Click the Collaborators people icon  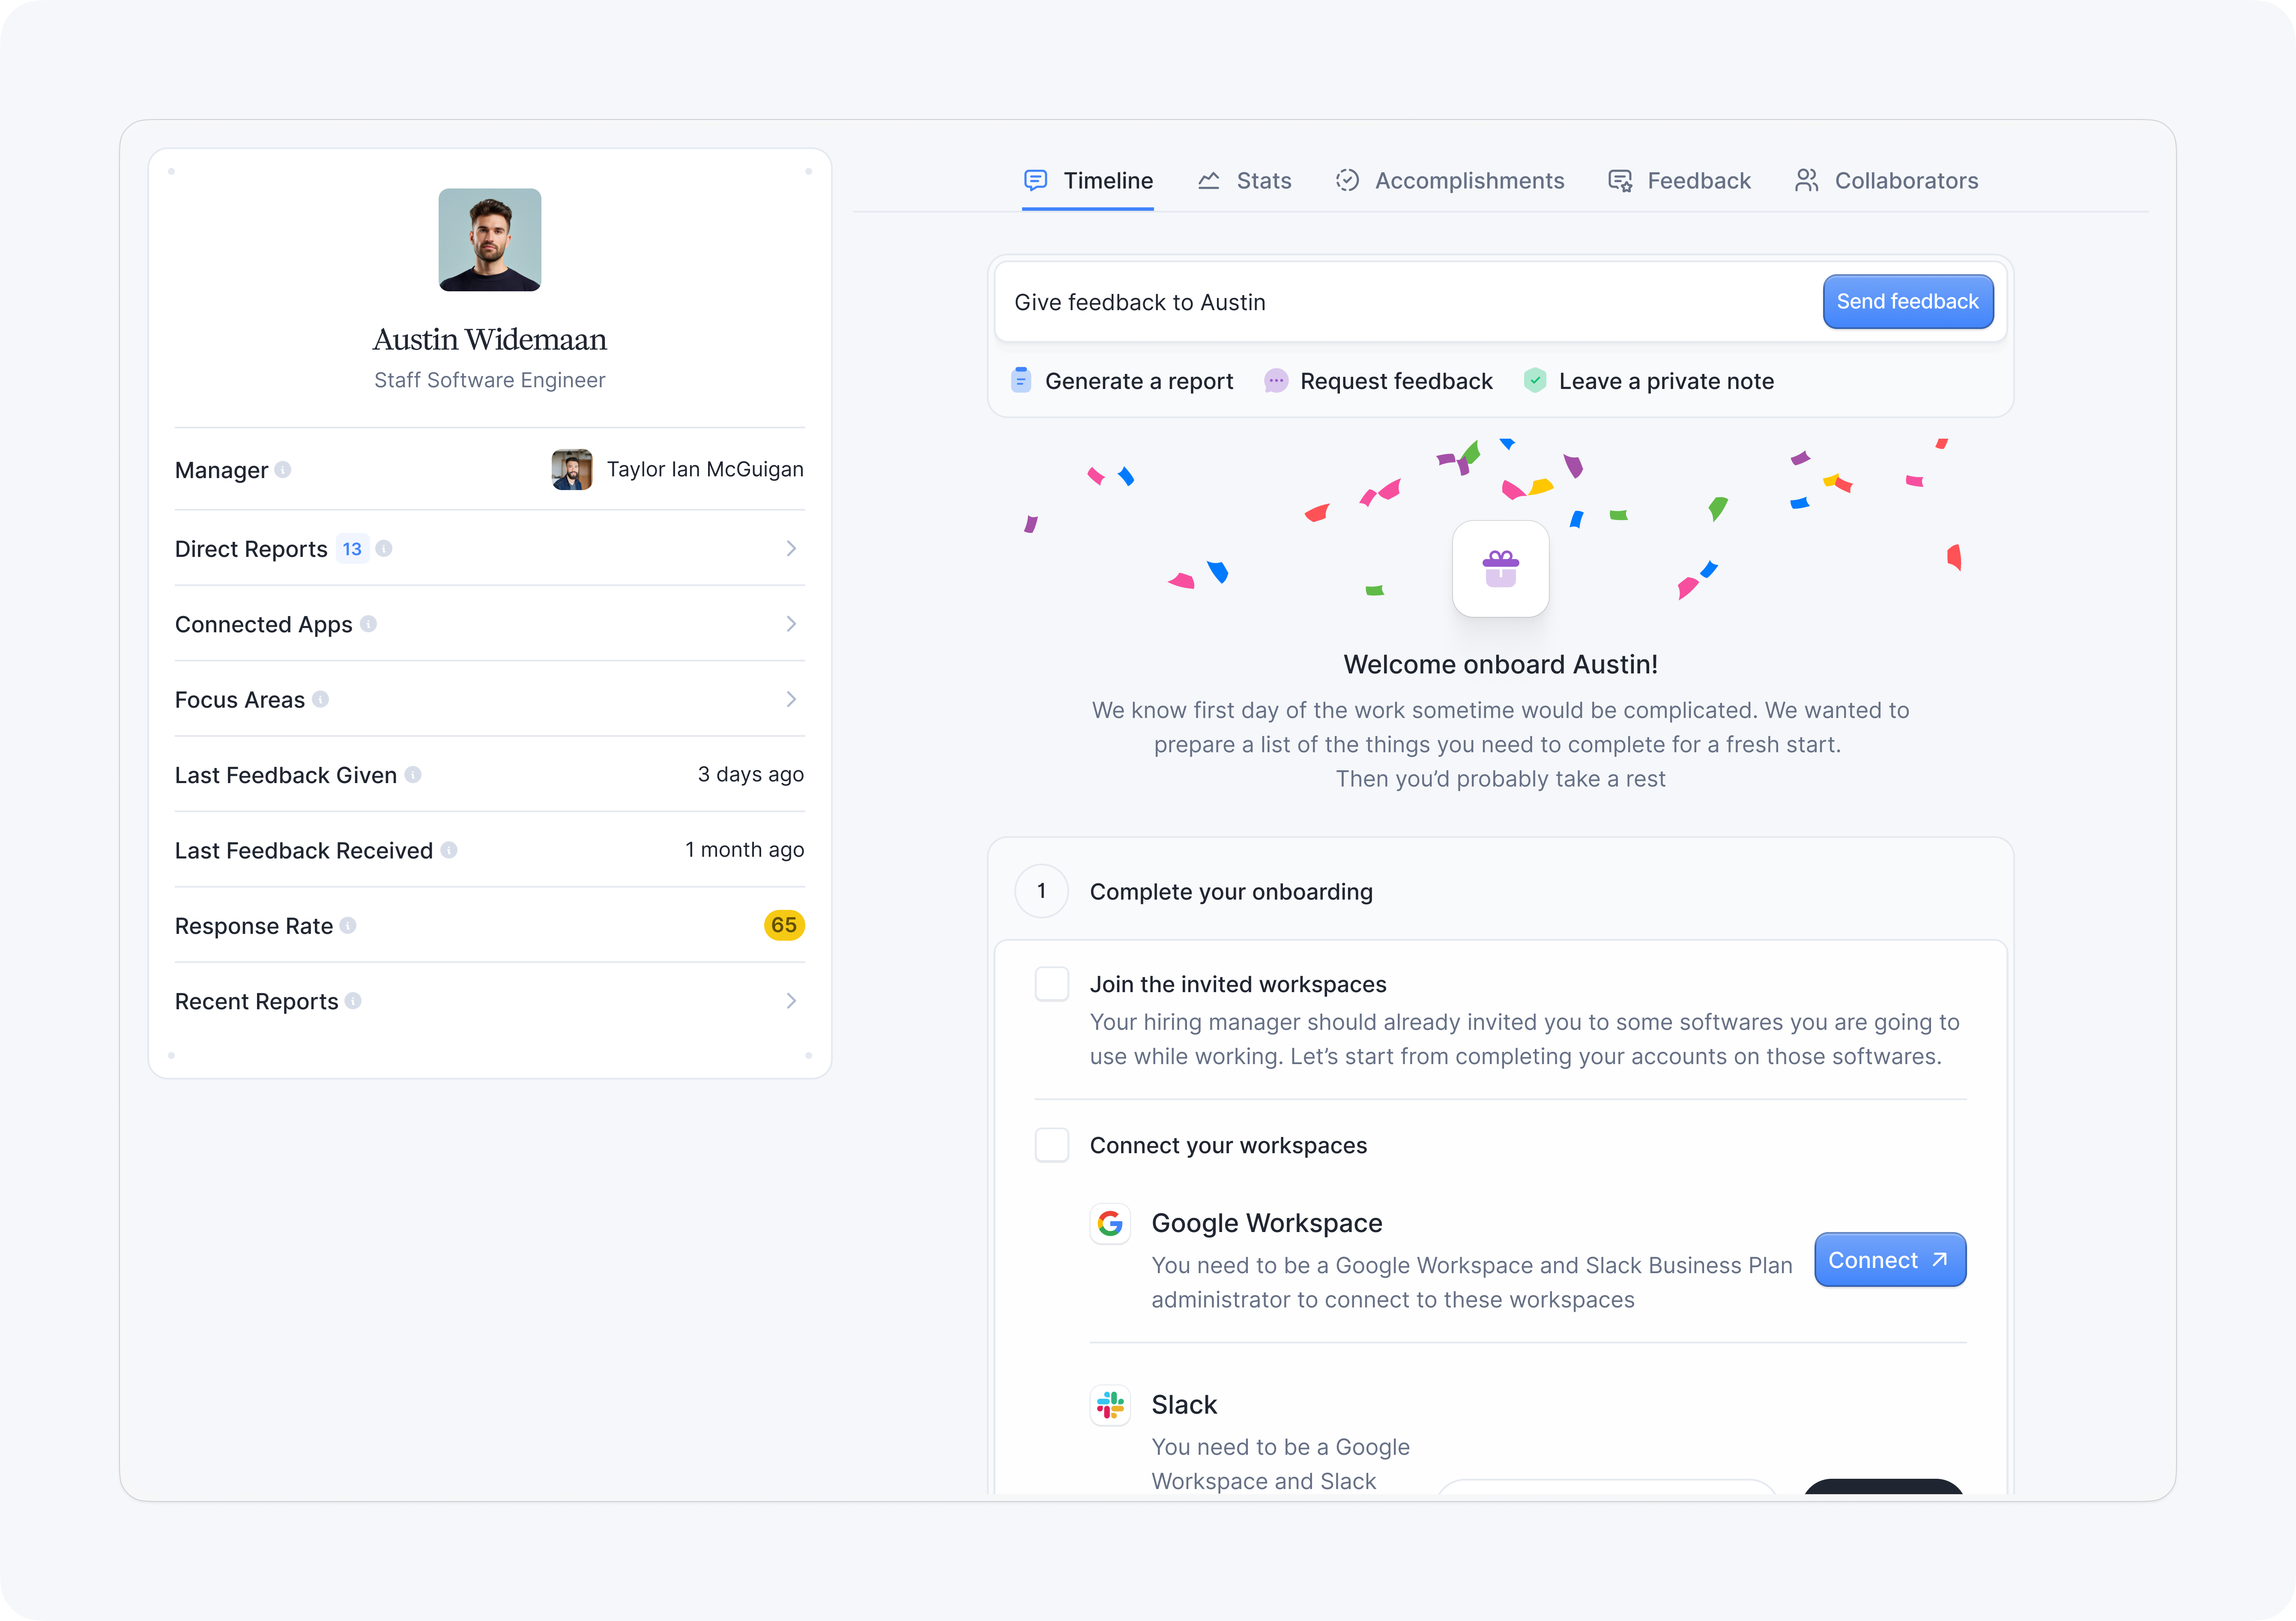[1806, 180]
